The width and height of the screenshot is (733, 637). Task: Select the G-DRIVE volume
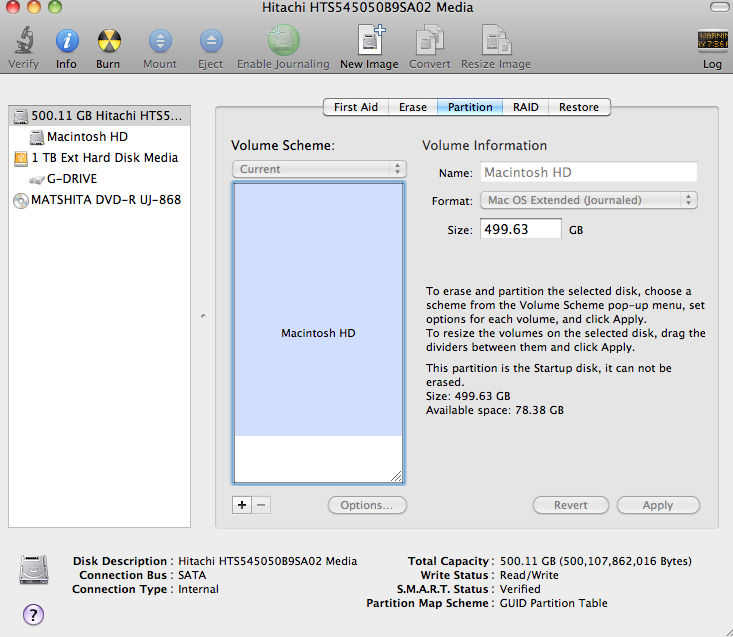pos(99,179)
